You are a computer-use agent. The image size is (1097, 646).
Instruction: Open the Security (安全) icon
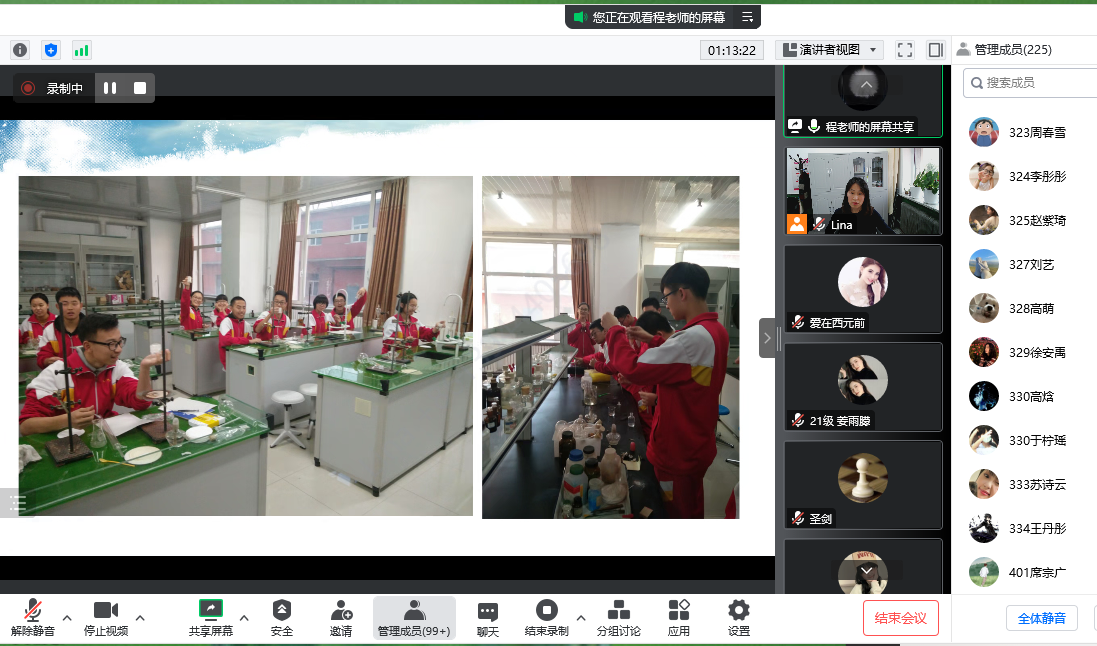click(x=282, y=617)
